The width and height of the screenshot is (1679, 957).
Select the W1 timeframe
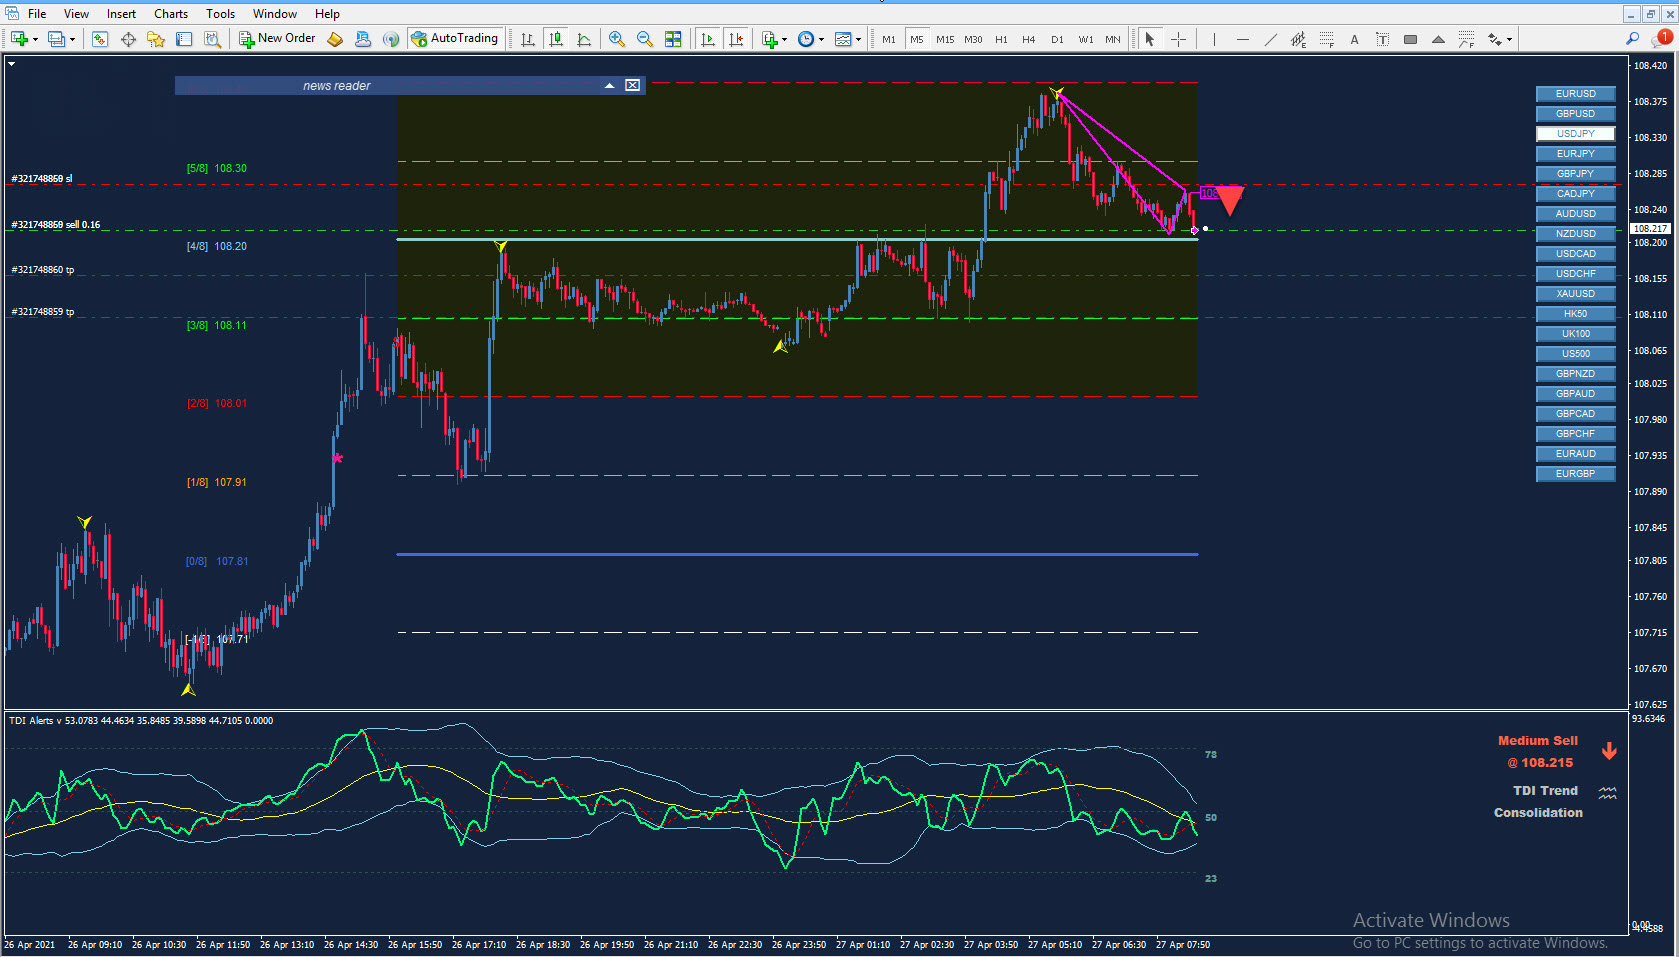[1086, 39]
